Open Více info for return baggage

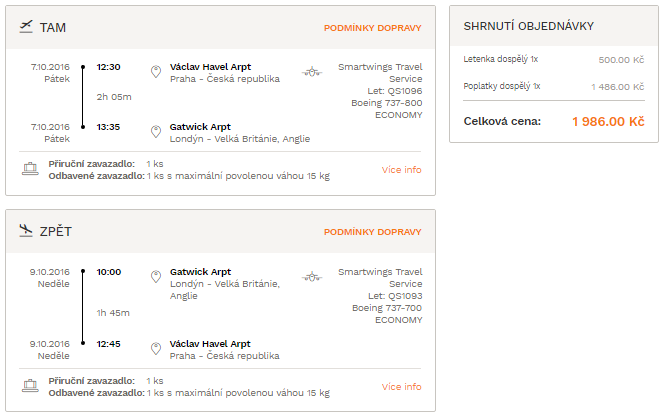(x=401, y=387)
